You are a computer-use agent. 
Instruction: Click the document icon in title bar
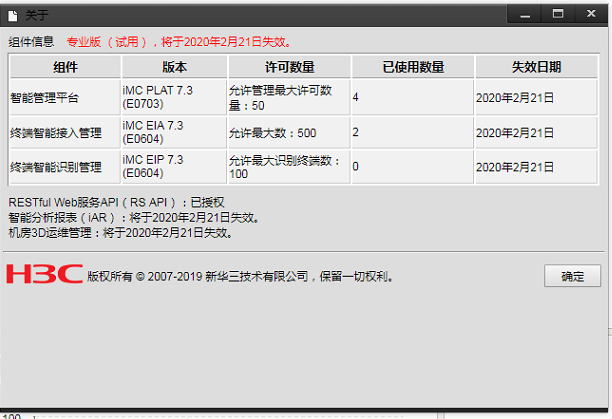coord(13,16)
